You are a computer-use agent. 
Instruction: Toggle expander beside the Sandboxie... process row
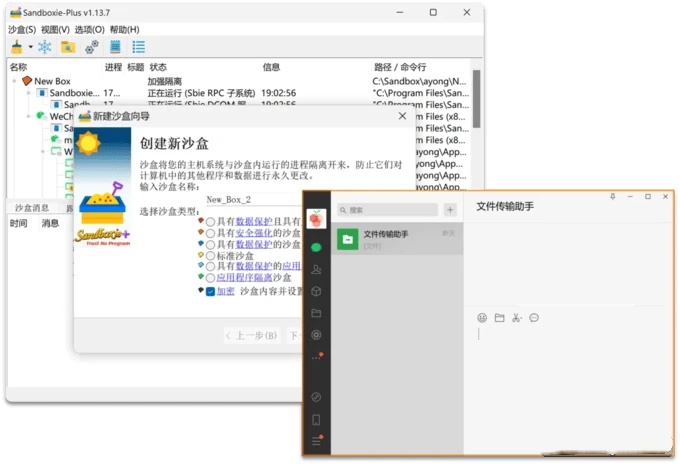pyautogui.click(x=29, y=93)
